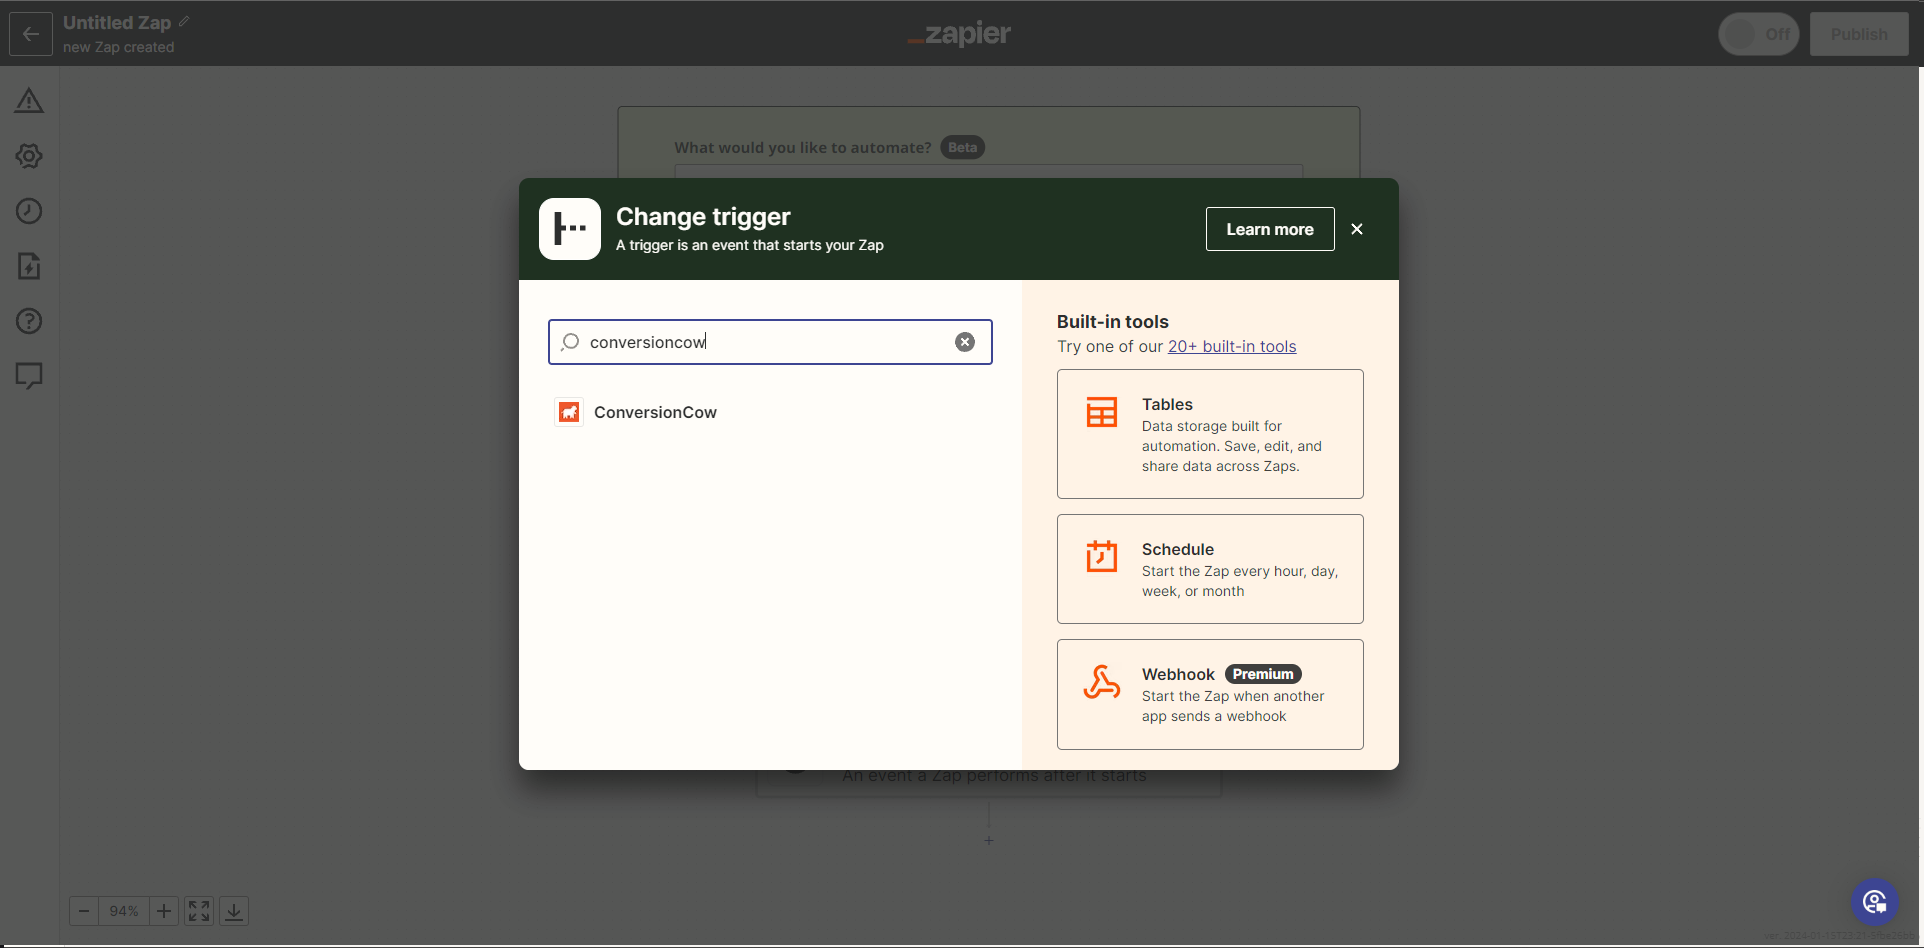Viewport: 1924px width, 948px height.
Task: Add a step with the small plus
Action: coord(989,841)
